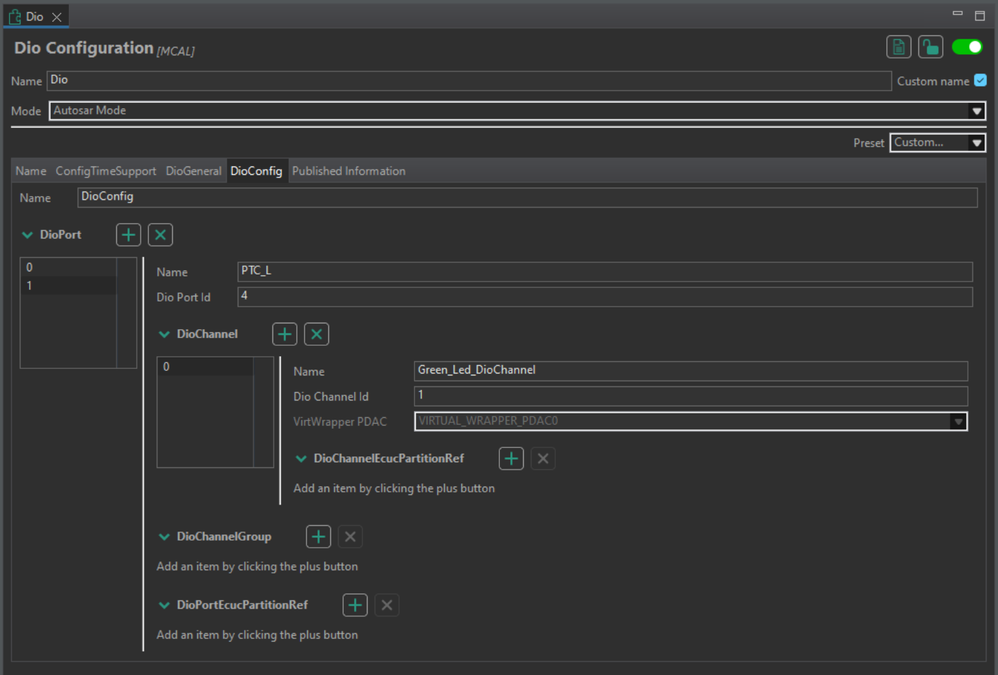998x675 pixels.
Task: Select DioPort entry 0 in list
Action: tap(68, 268)
